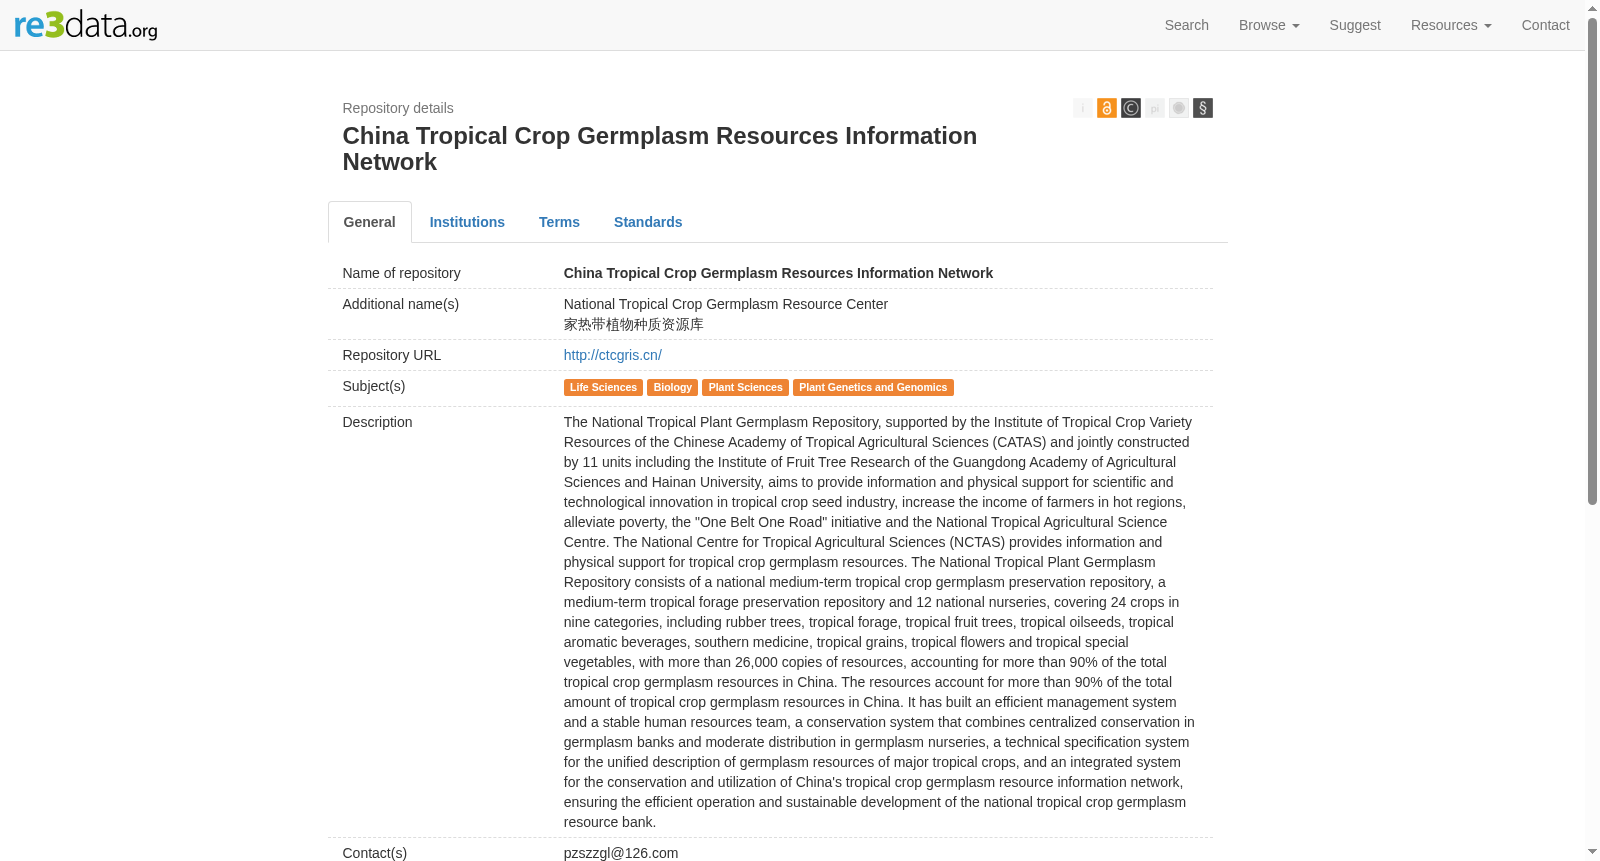Image resolution: width=1600 pixels, height=861 pixels.
Task: Click the greyed-out certificate seal icon
Action: coord(1178,108)
